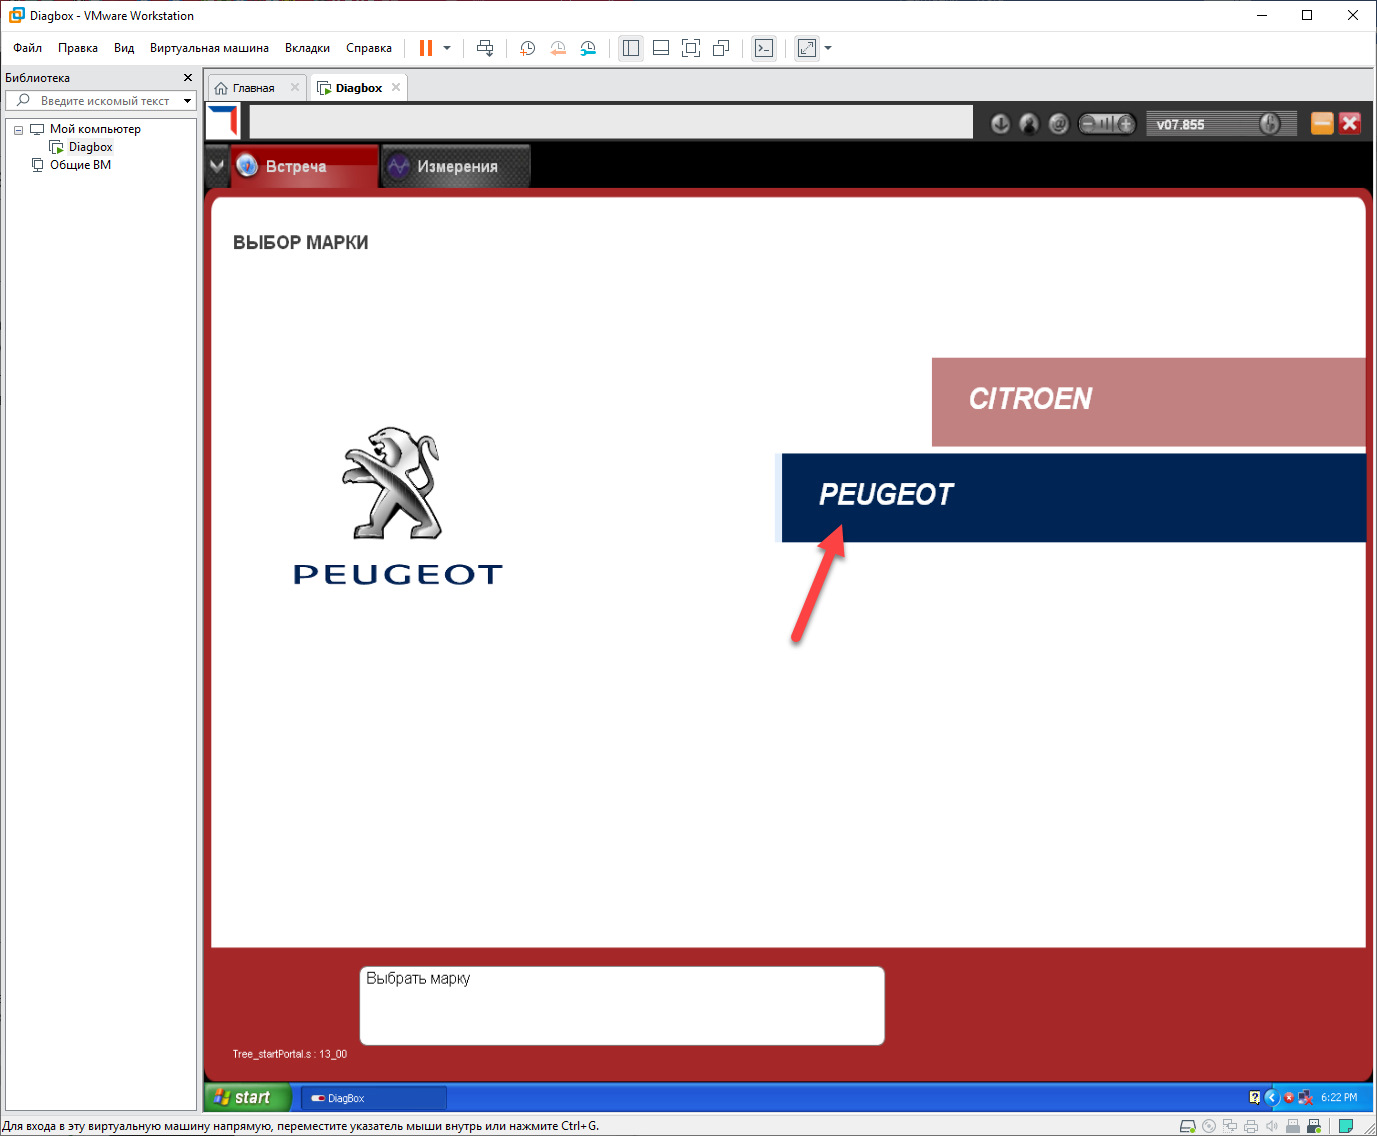Click the DiagBox download arrow icon

coord(1000,124)
